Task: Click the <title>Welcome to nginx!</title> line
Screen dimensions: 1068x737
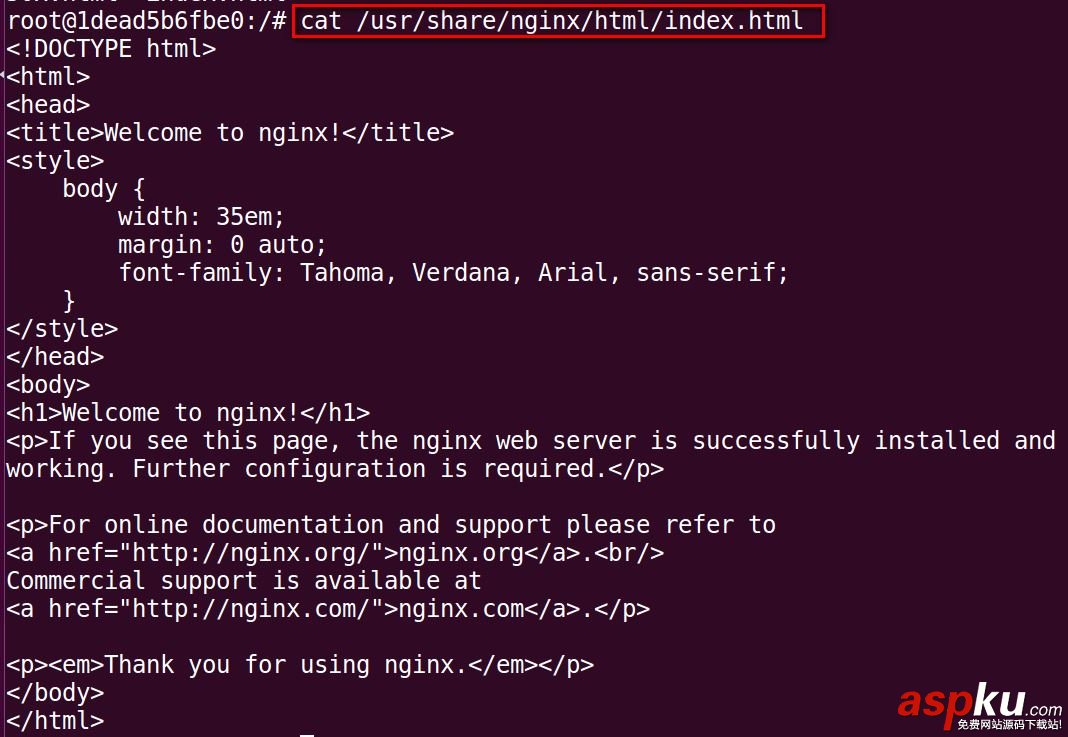Action: click(230, 132)
